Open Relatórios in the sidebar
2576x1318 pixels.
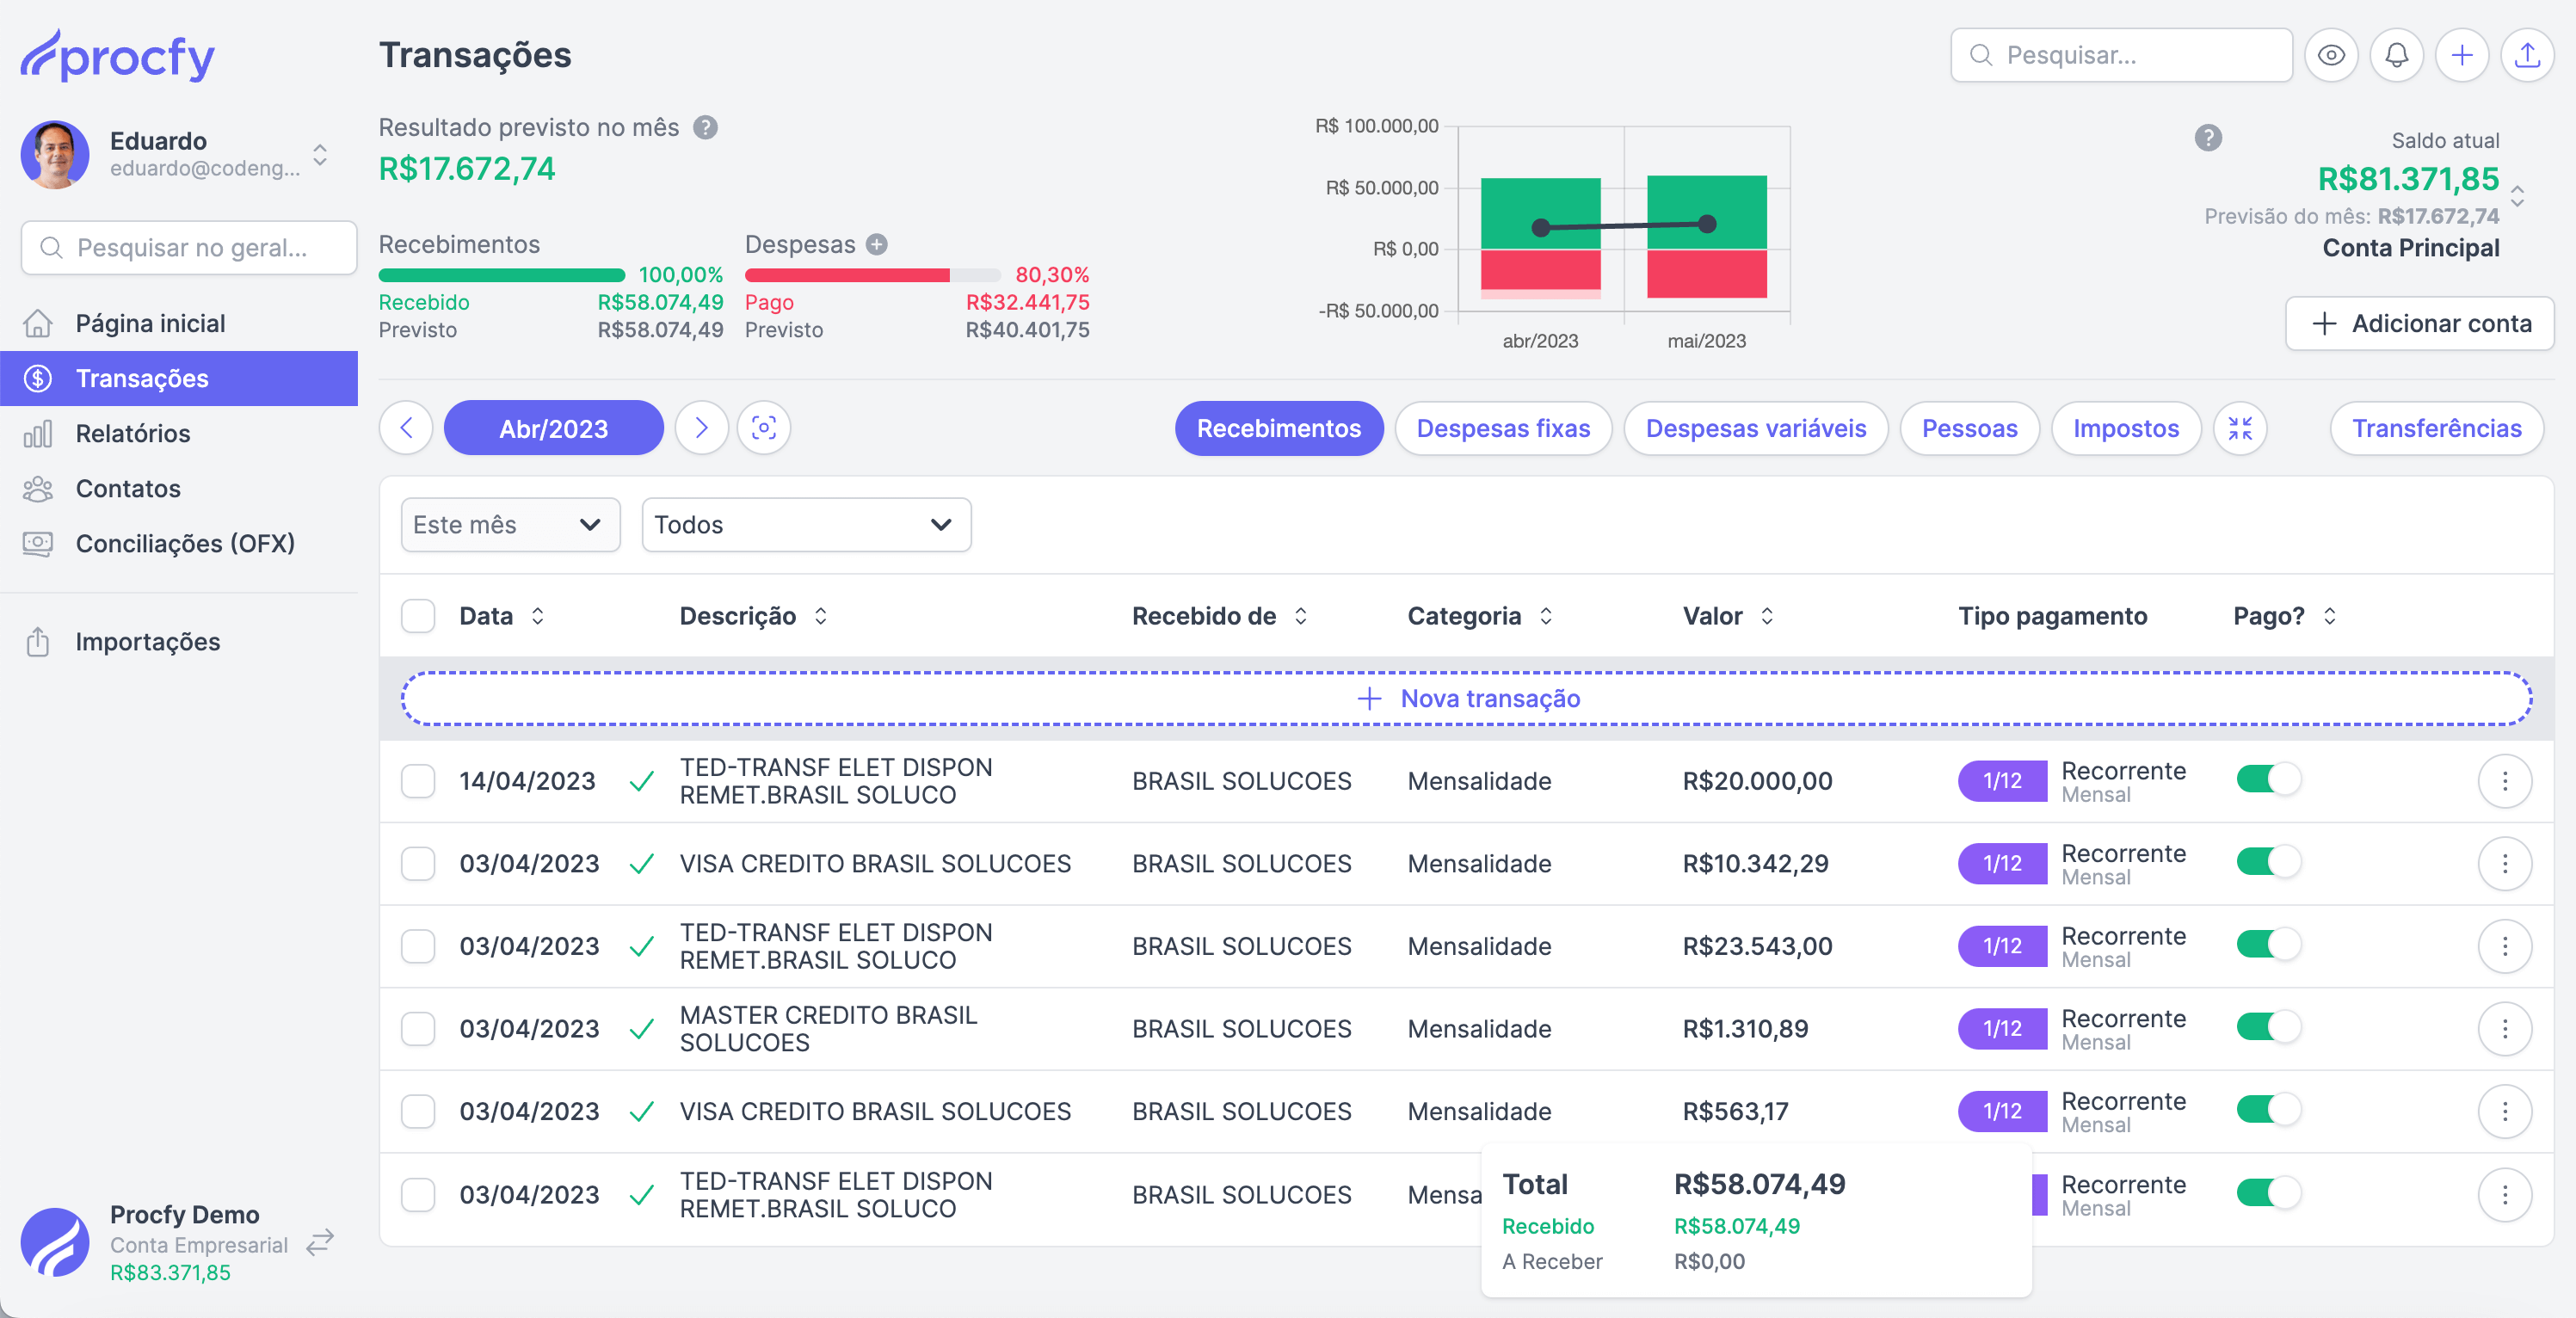tap(133, 433)
